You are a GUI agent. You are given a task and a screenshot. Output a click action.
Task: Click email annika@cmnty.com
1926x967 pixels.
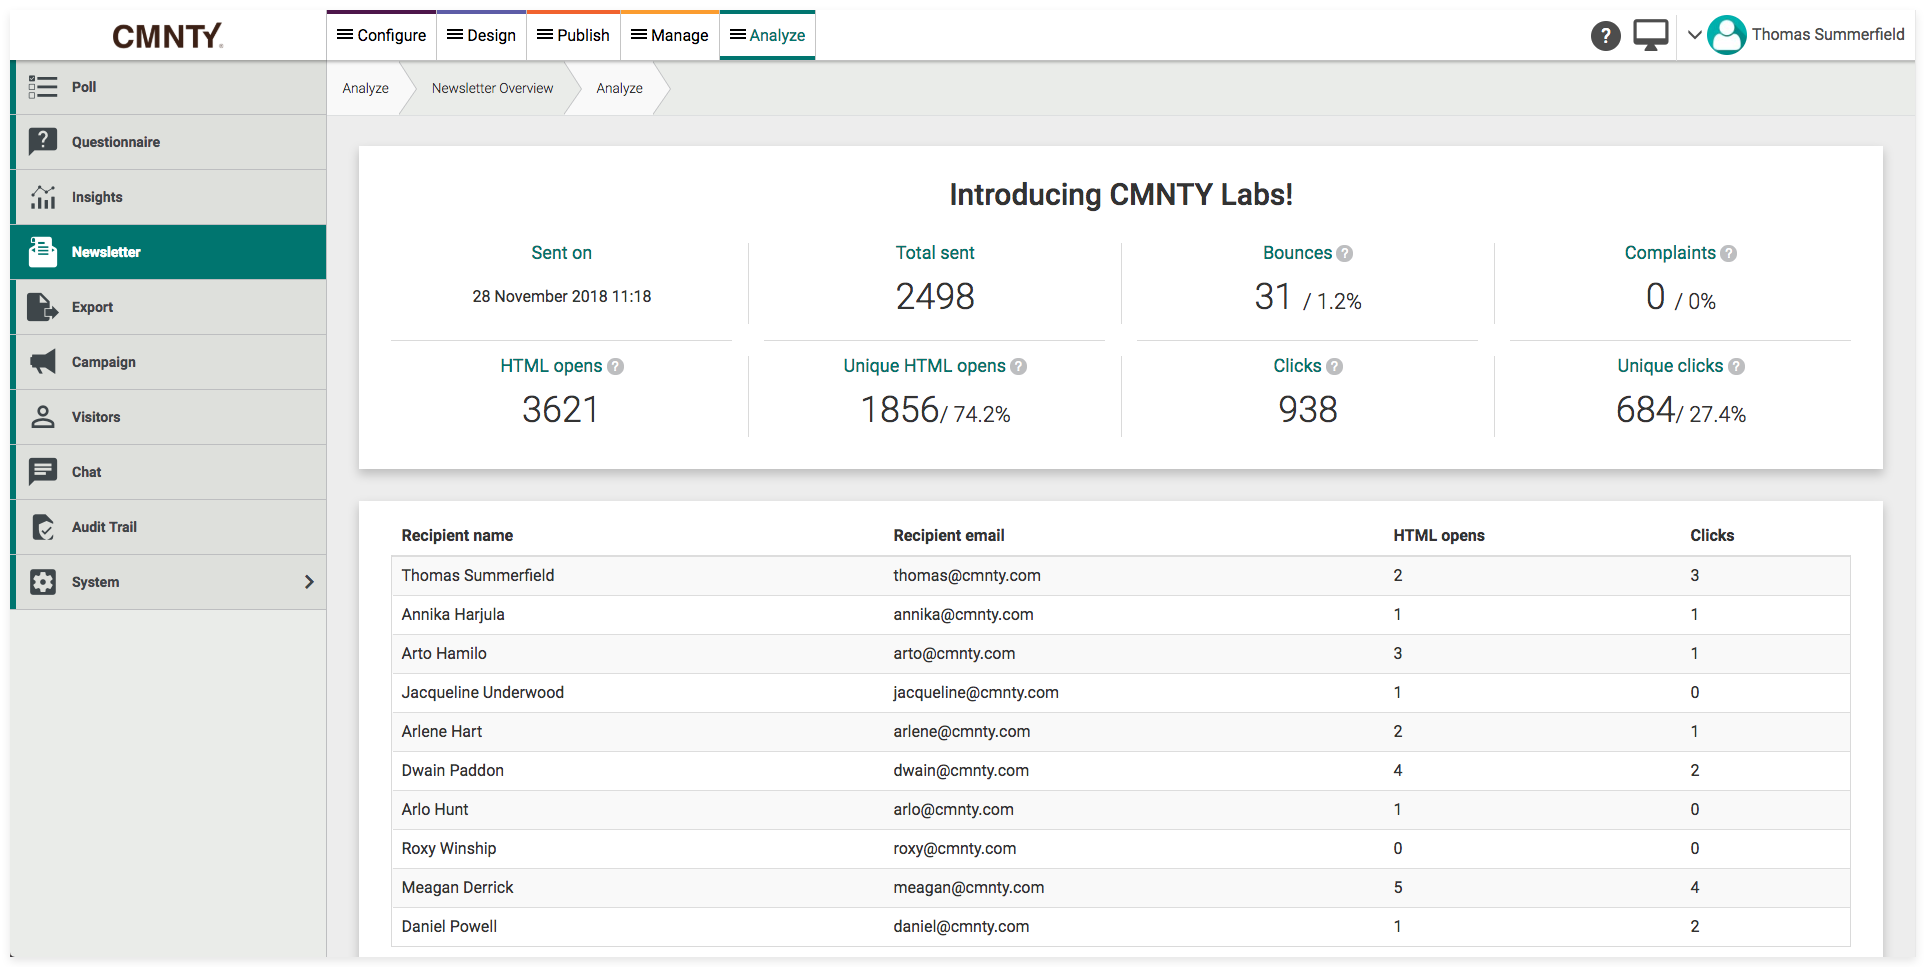point(963,615)
